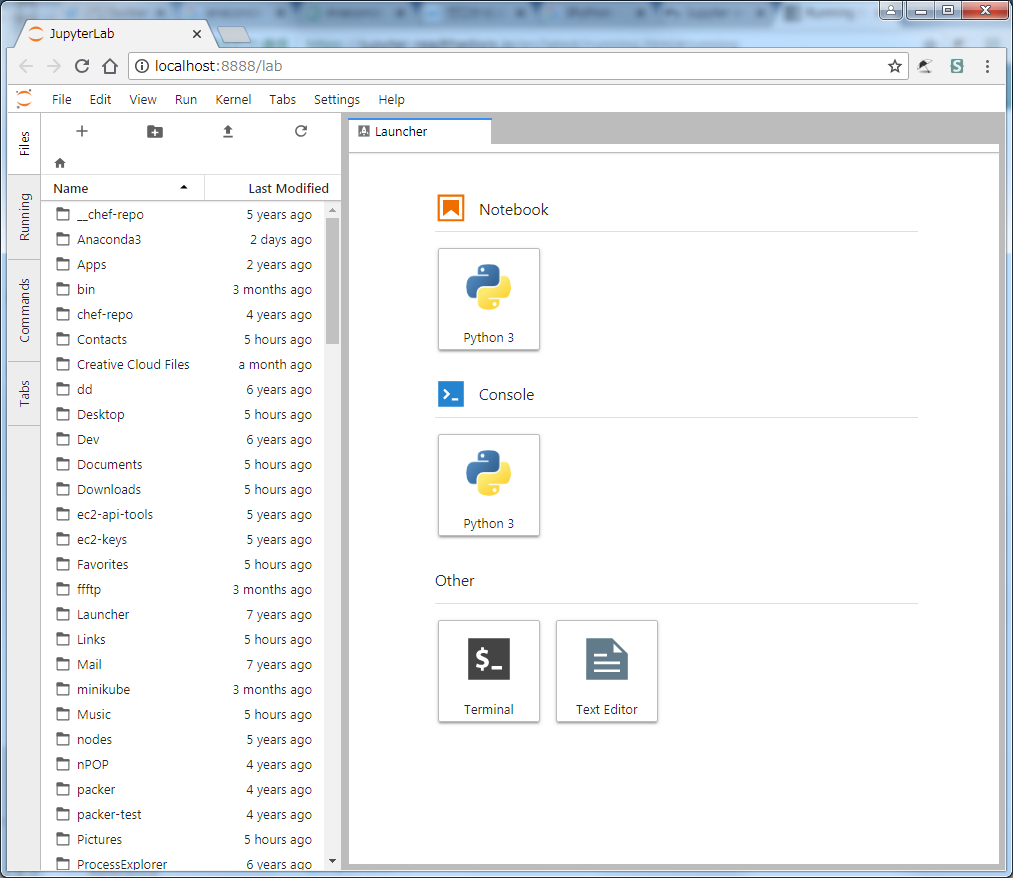
Task: Click the green S extension icon
Action: [957, 66]
